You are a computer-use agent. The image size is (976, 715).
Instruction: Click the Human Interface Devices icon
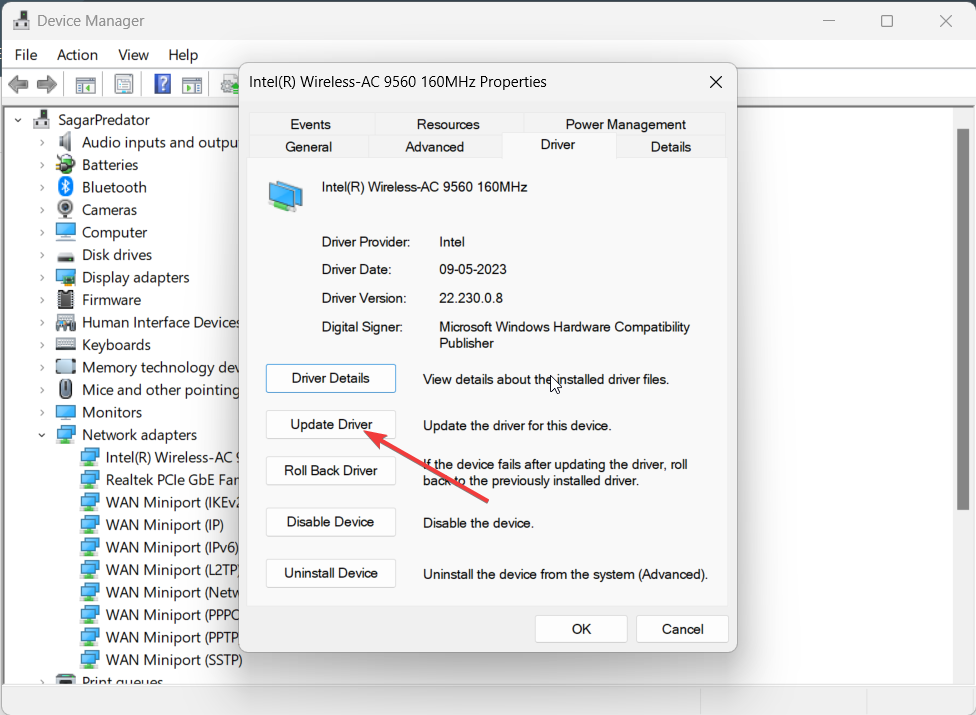click(x=65, y=322)
